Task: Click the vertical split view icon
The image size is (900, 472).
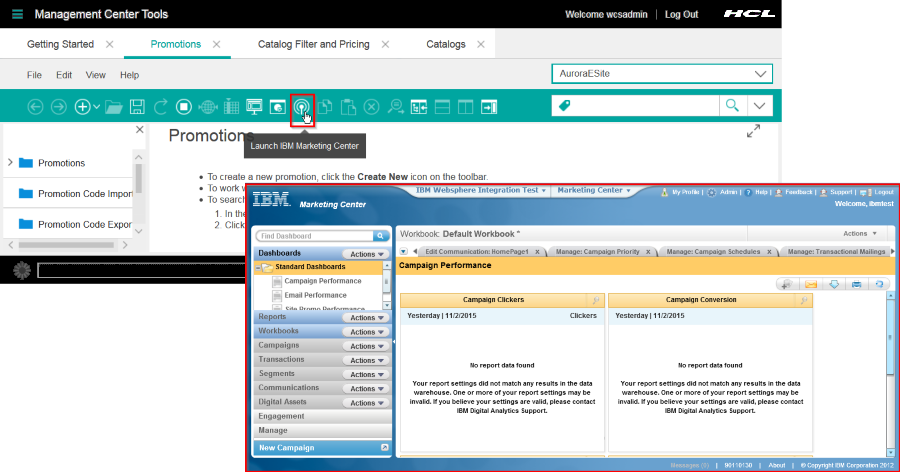Action: [465, 107]
